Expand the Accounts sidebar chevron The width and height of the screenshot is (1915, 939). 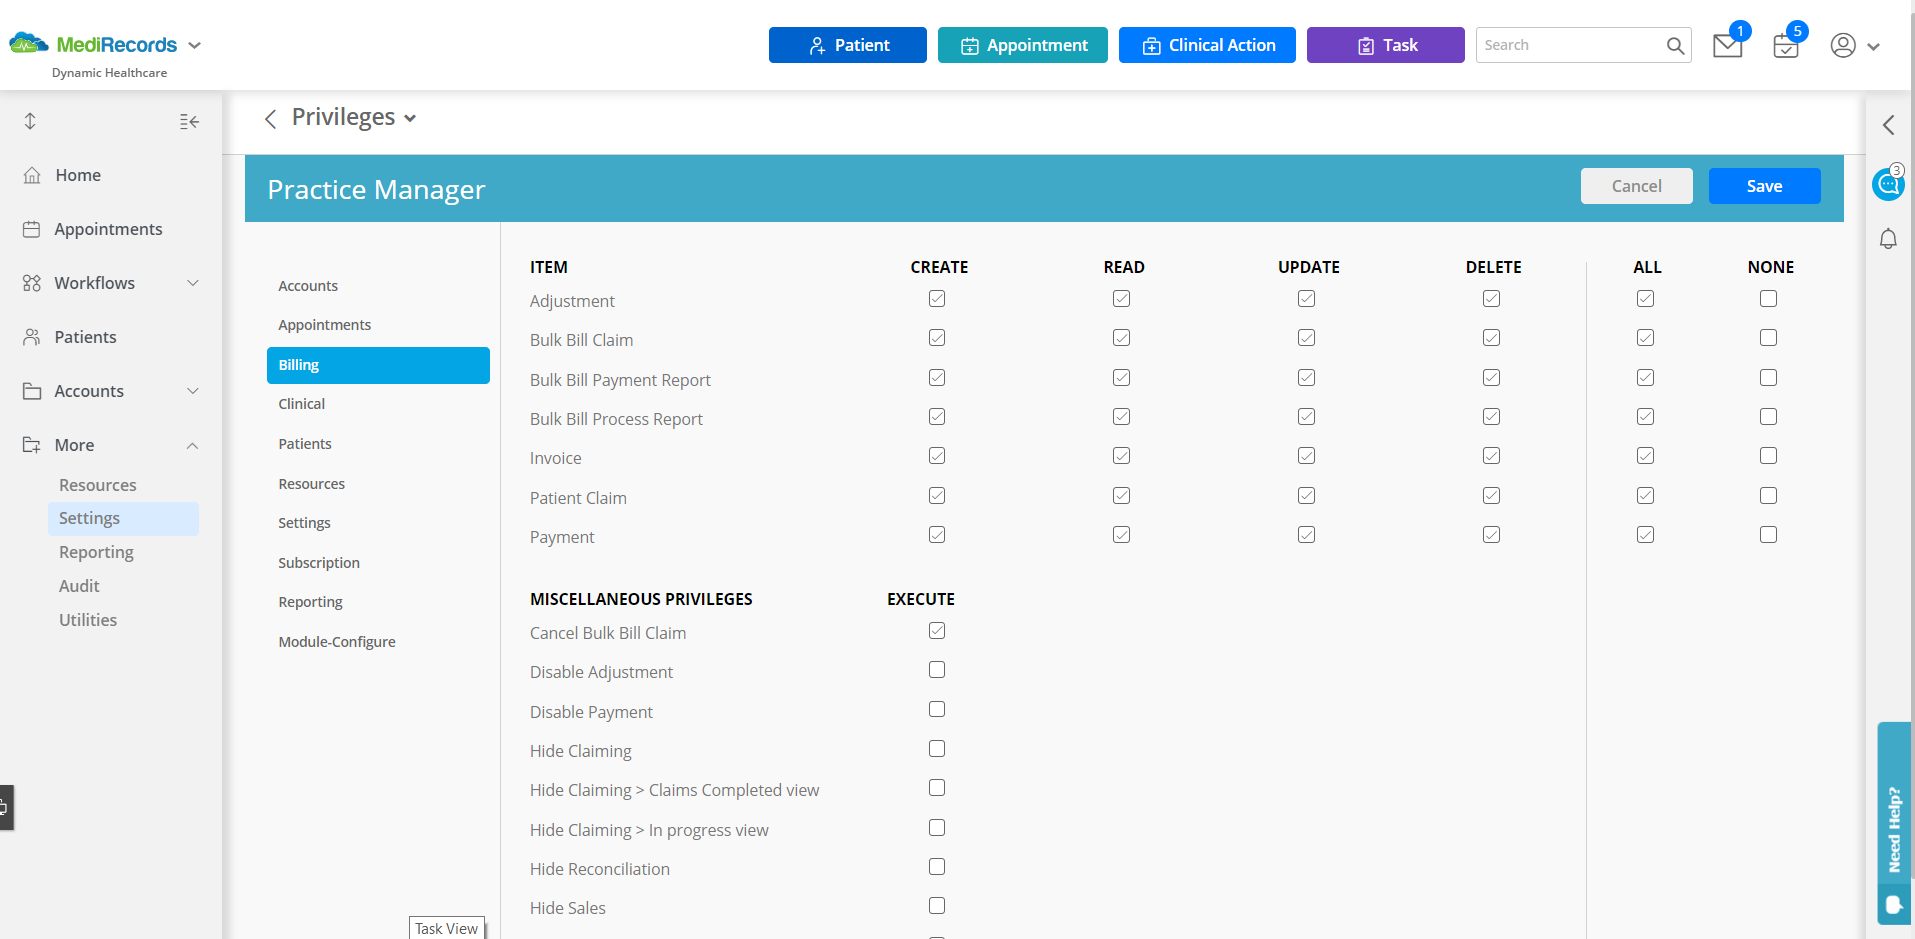193,391
